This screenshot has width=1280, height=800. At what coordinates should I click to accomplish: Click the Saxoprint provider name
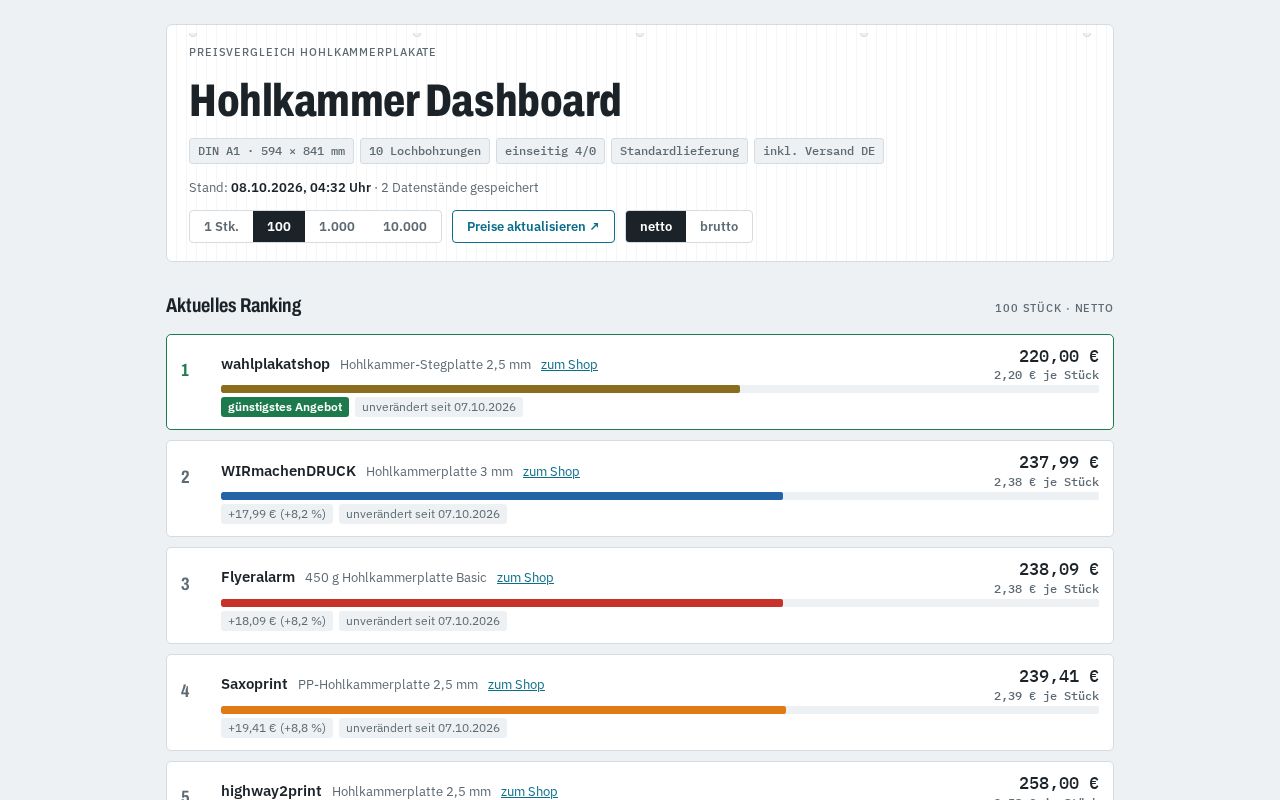point(254,685)
